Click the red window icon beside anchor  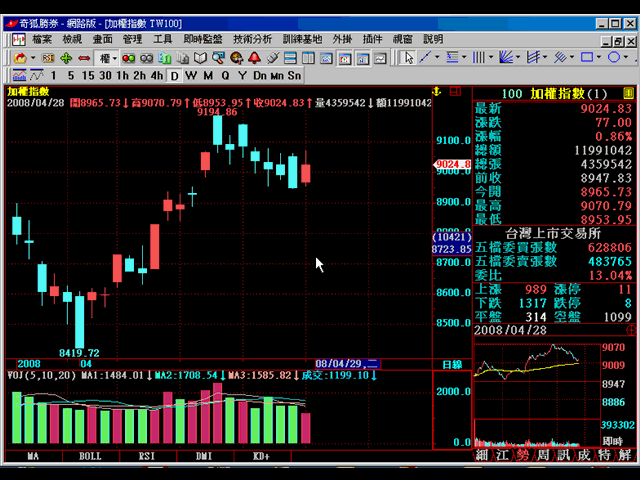[x=455, y=91]
